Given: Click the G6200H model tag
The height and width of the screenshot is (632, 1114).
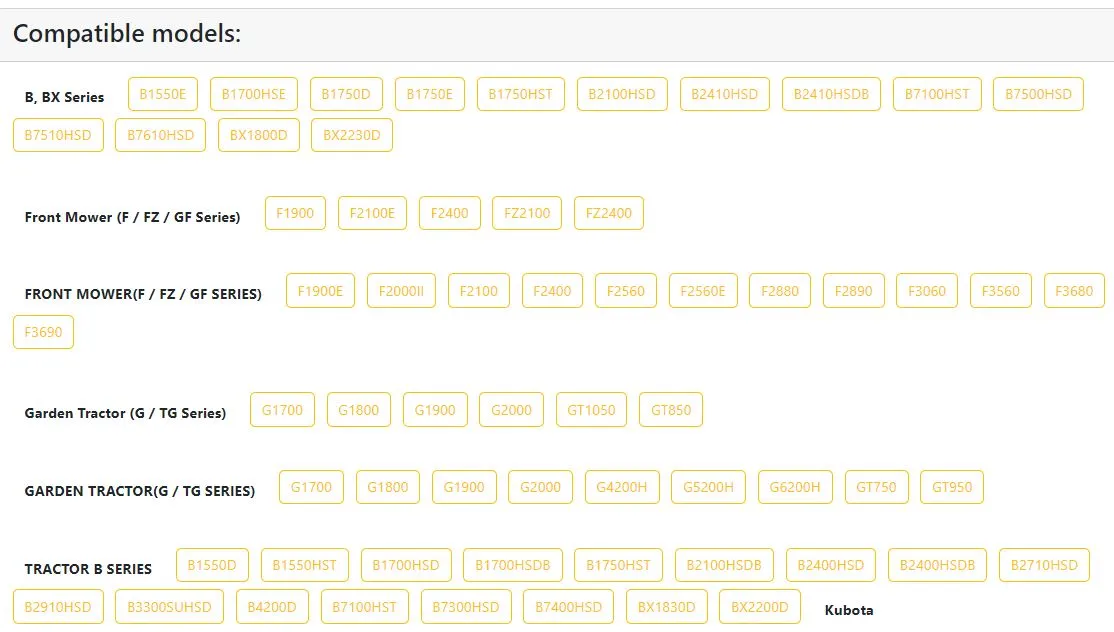Looking at the screenshot, I should 795,487.
